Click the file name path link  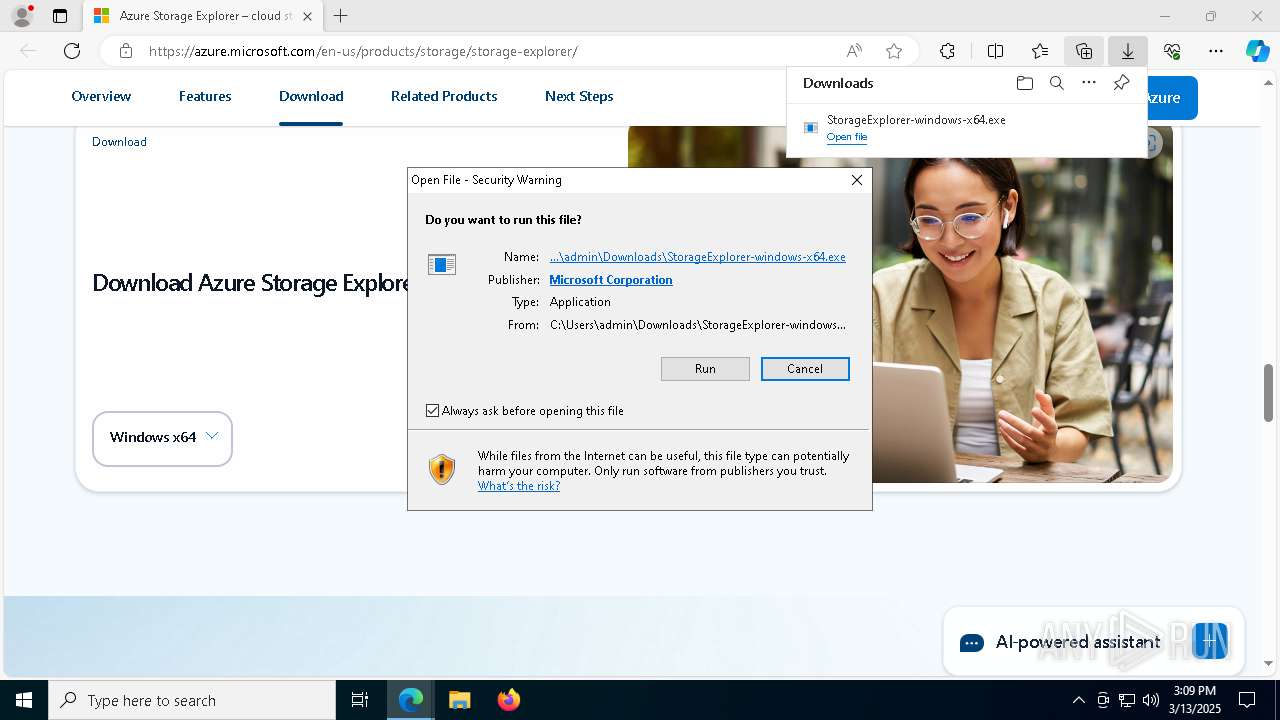[x=697, y=257]
